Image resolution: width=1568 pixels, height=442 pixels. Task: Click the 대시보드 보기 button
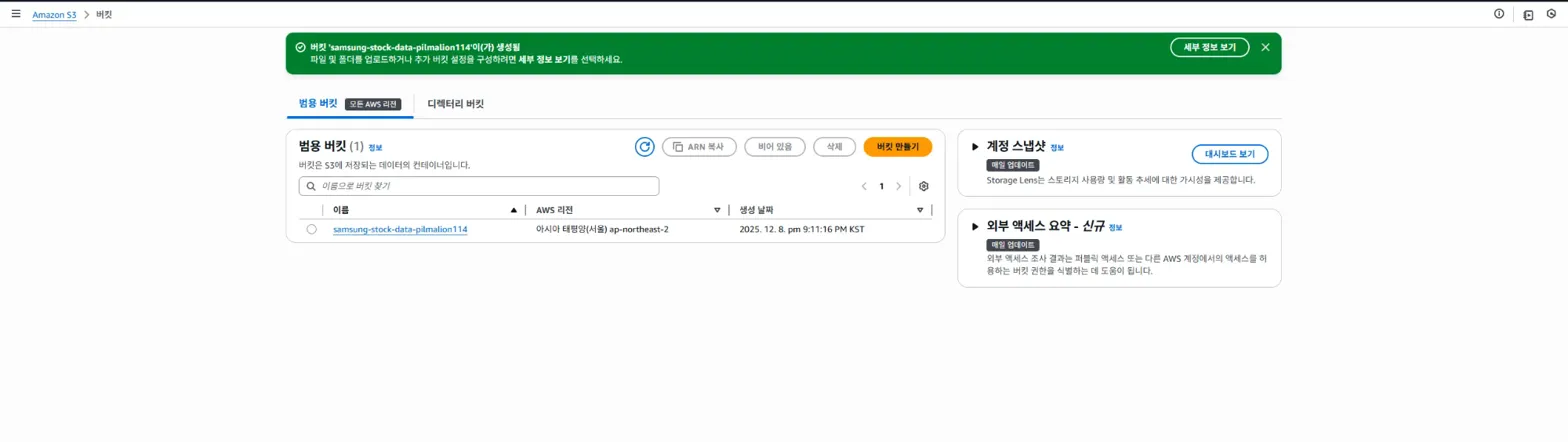pos(1229,154)
